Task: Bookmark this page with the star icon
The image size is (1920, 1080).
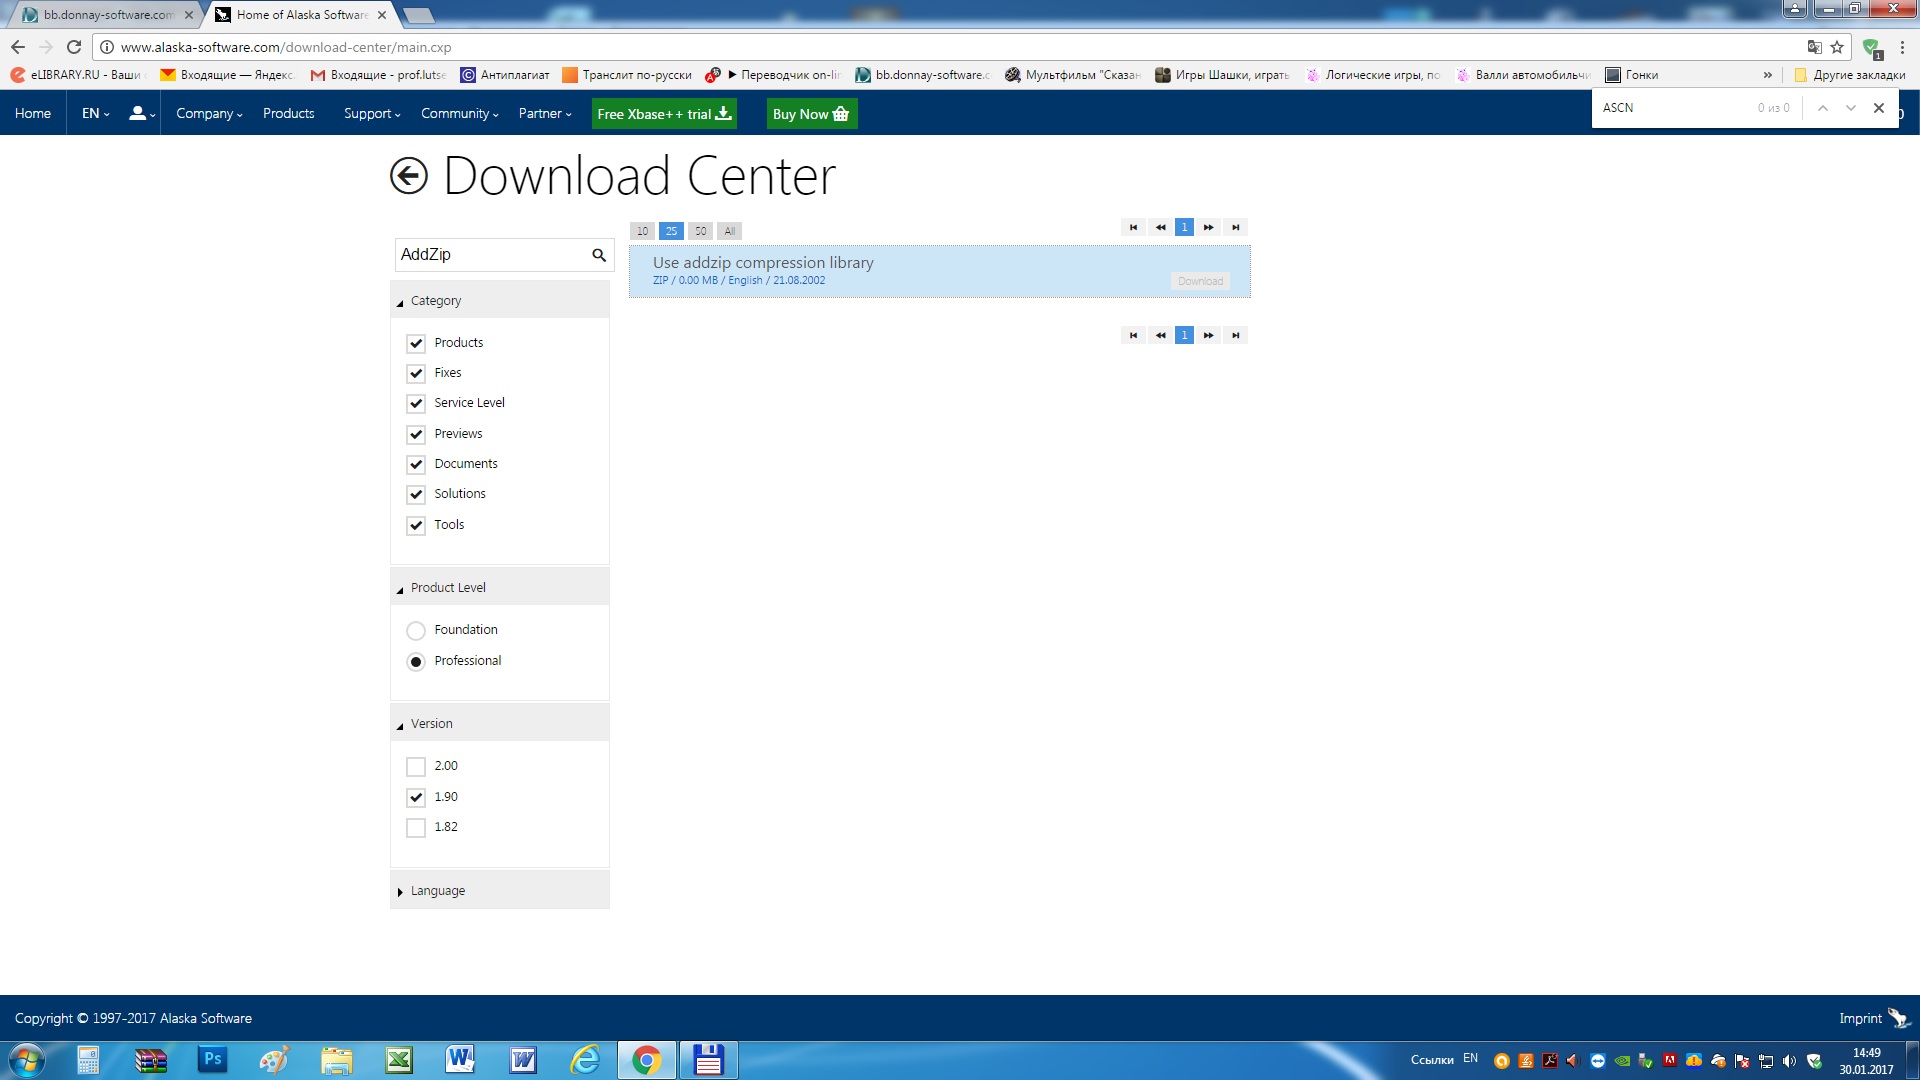Action: click(1837, 47)
